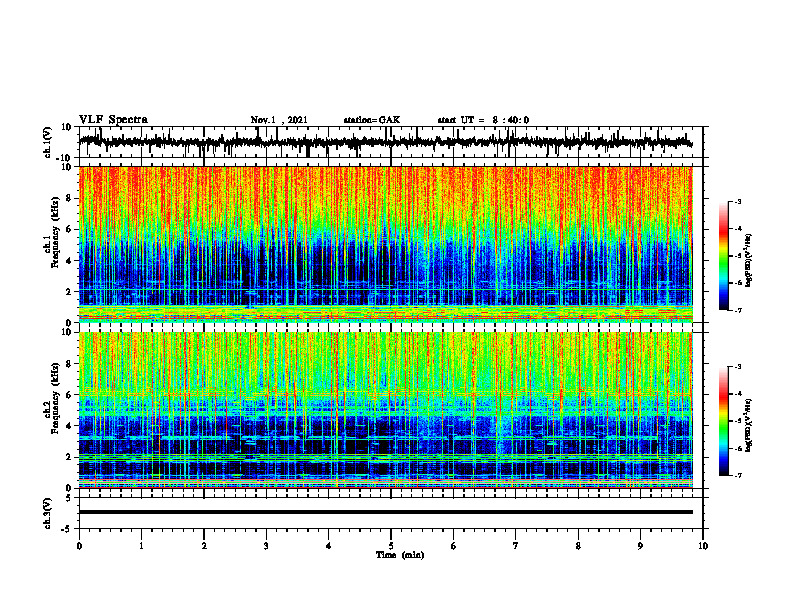Image resolution: width=792 pixels, height=612 pixels.
Task: Click time axis tick label "4"
Action: point(329,546)
